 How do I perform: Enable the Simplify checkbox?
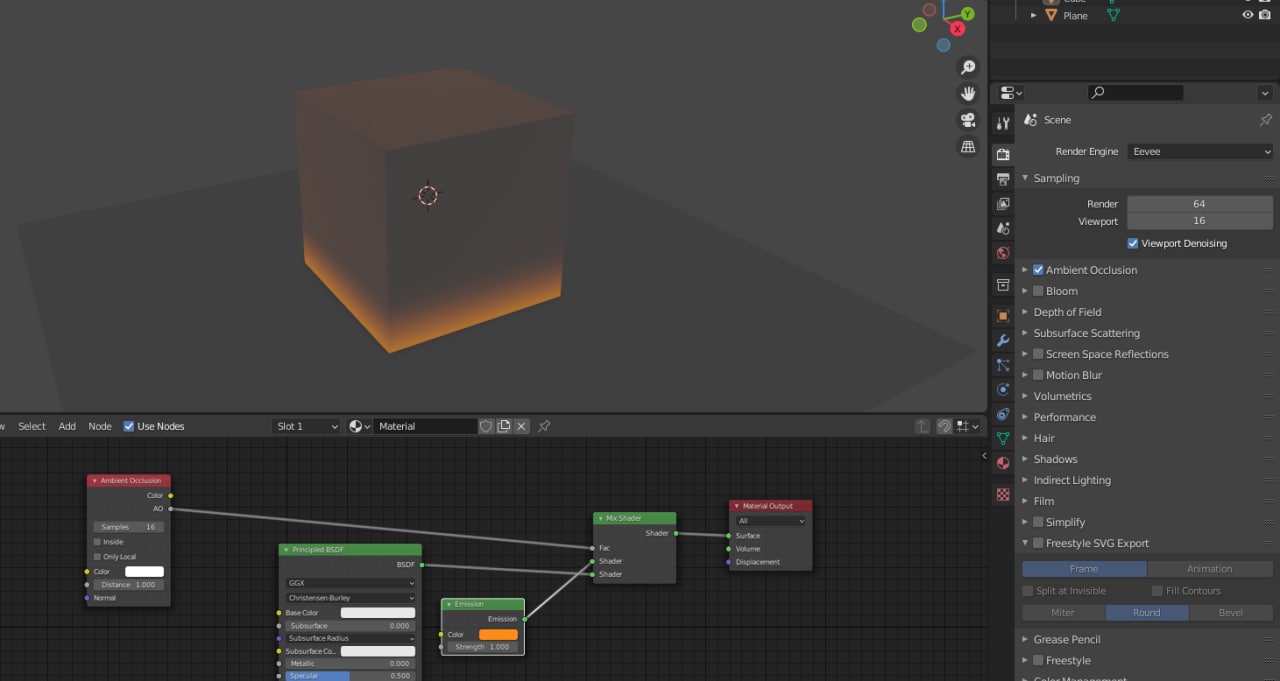click(1038, 522)
